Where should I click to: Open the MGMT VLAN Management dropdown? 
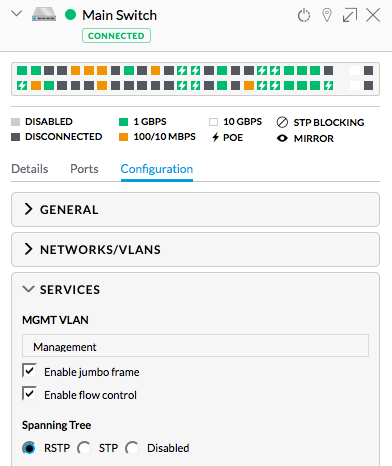(x=195, y=346)
